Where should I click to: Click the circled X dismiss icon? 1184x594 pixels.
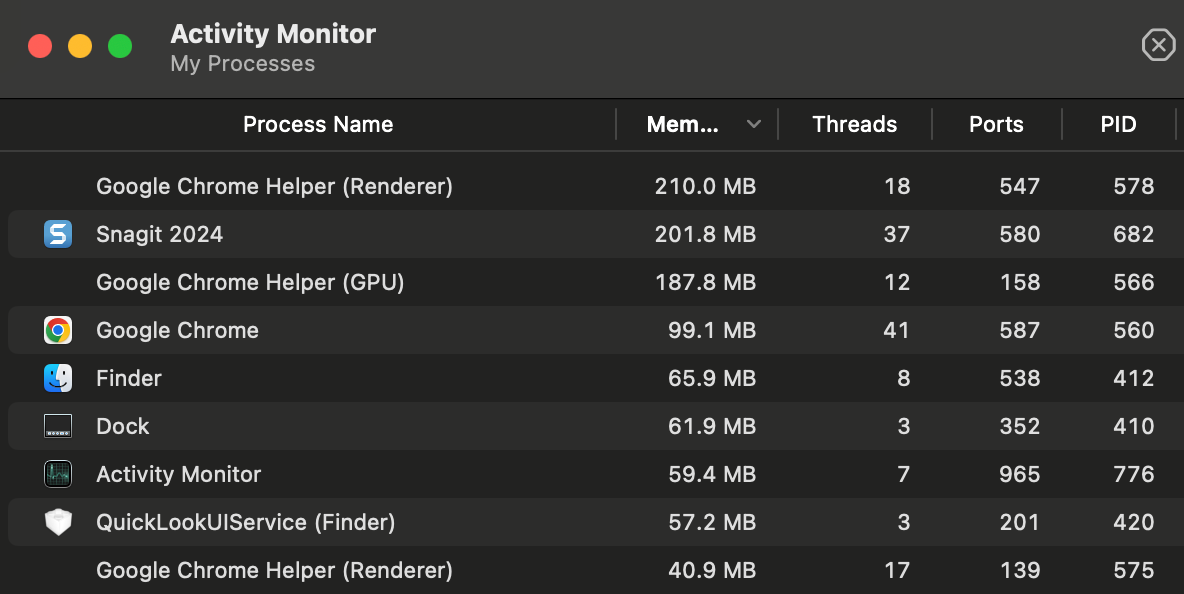pos(1158,45)
